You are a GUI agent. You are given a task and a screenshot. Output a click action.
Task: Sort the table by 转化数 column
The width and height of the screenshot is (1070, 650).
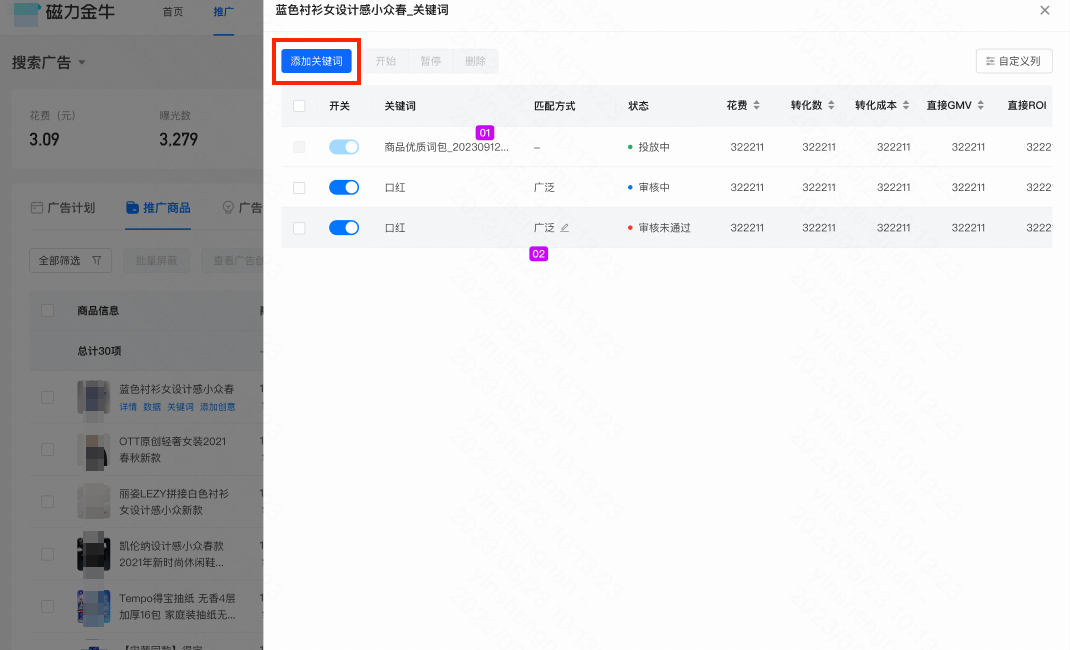(831, 105)
